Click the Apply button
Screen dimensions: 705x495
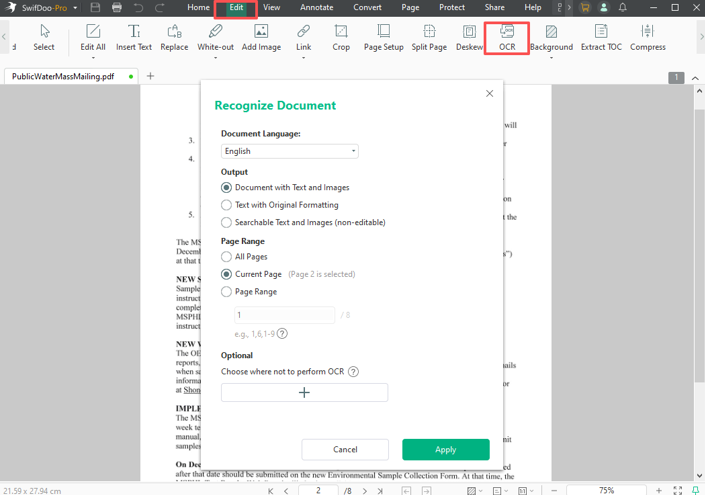(x=445, y=450)
